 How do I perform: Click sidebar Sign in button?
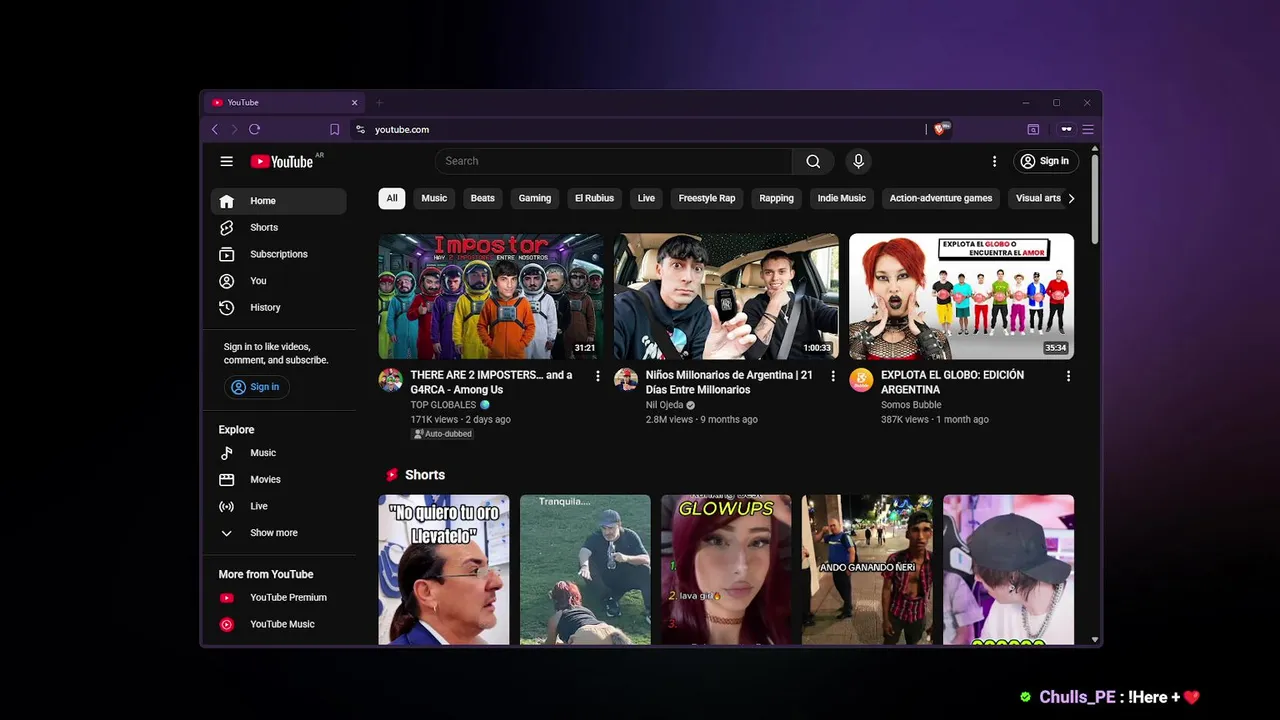coord(257,387)
